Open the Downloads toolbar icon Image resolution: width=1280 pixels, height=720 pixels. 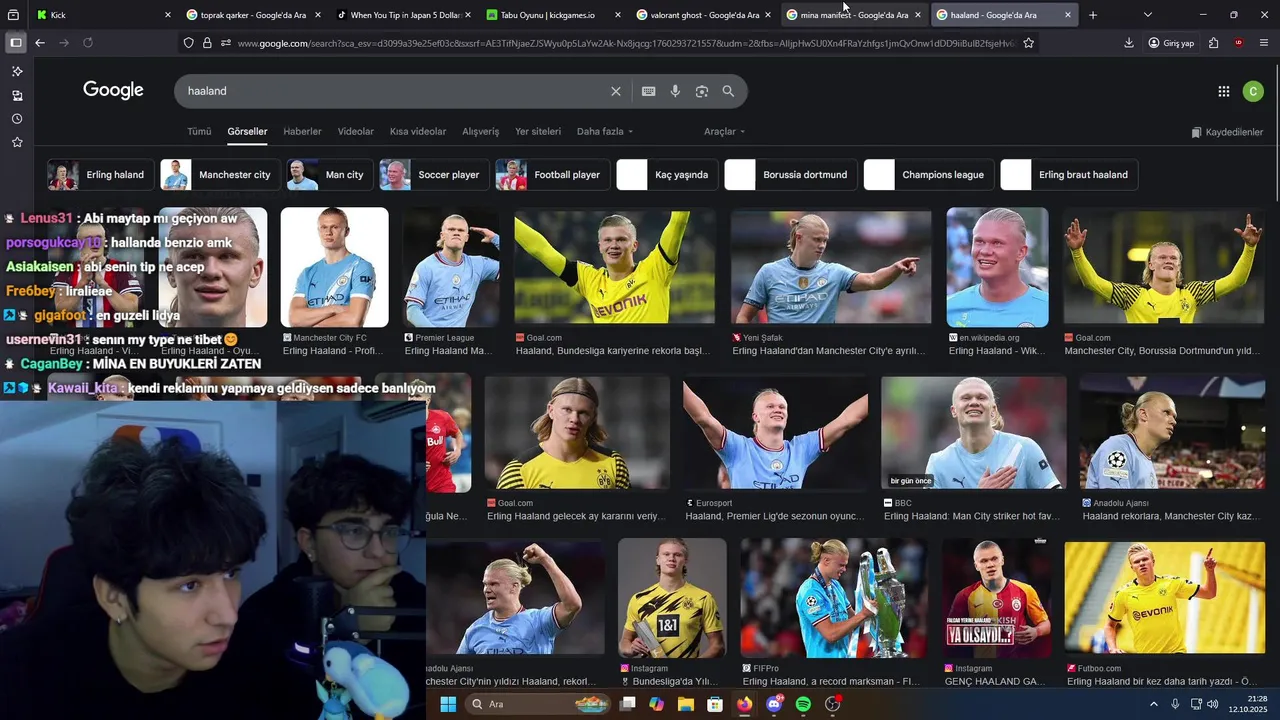(x=1129, y=43)
